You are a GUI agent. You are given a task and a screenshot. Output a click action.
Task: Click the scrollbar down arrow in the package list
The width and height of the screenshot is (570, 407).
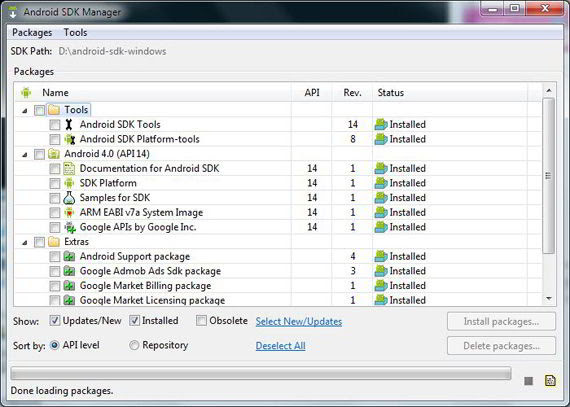click(549, 299)
